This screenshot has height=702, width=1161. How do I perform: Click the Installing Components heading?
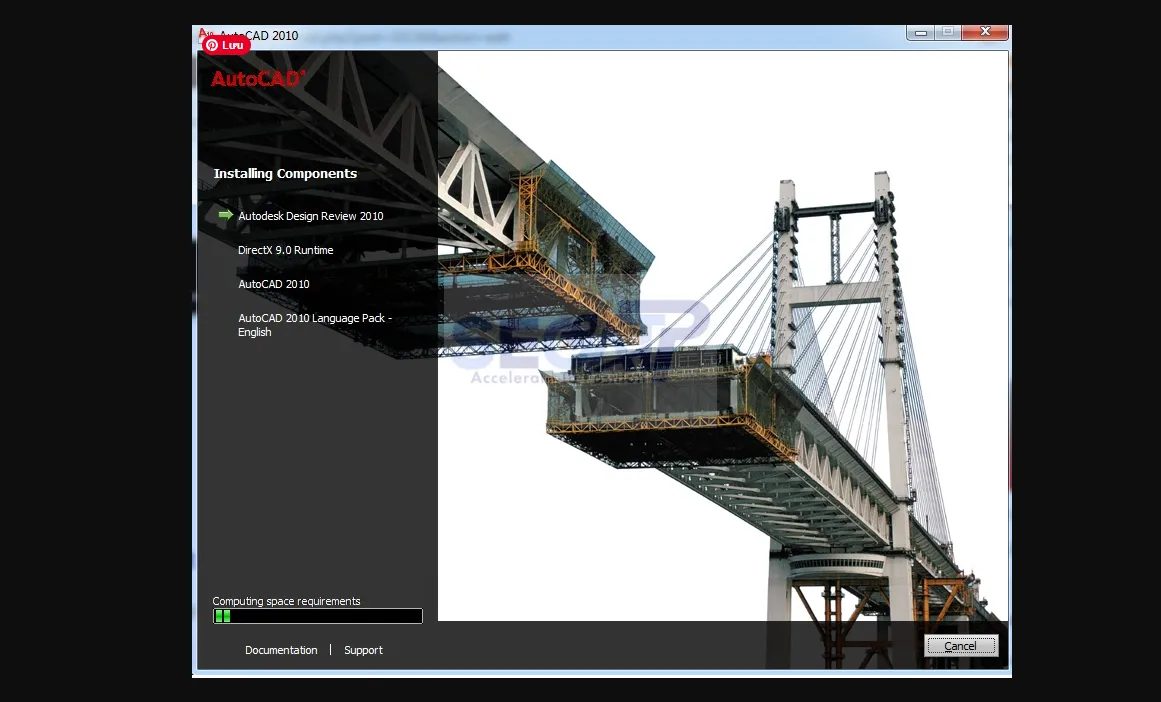point(285,173)
